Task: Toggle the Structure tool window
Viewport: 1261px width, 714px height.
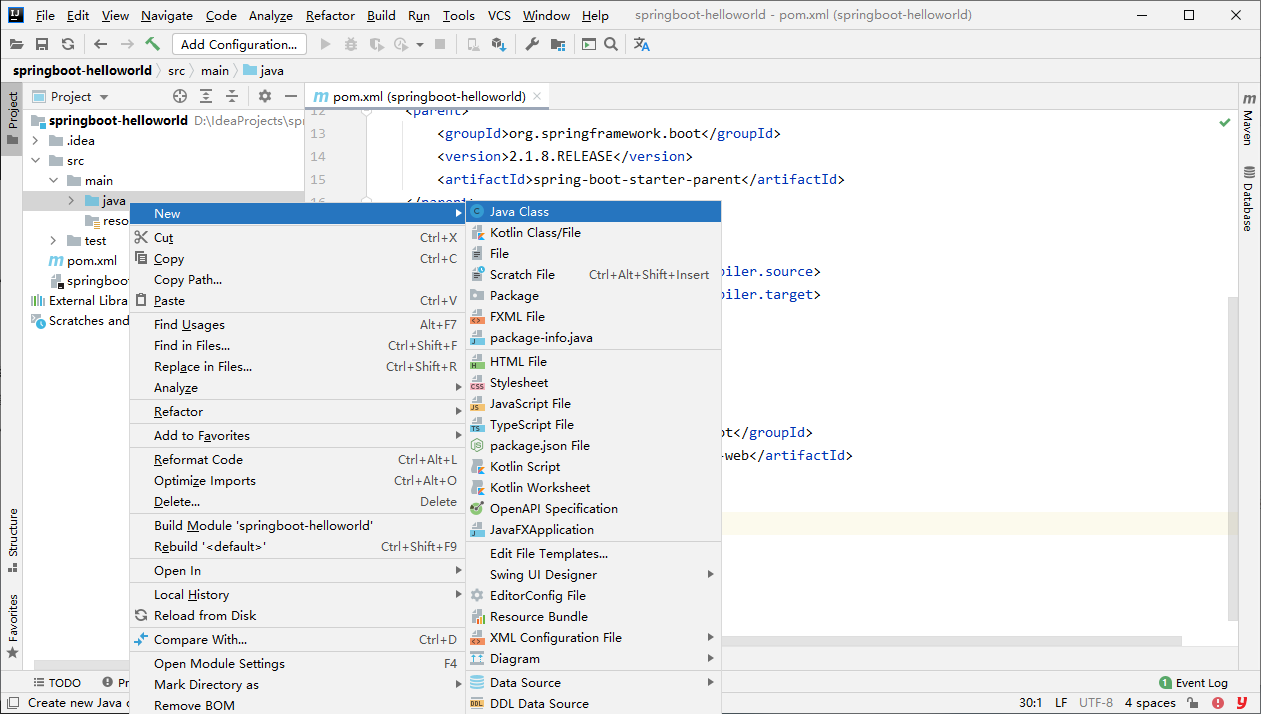Action: (13, 538)
